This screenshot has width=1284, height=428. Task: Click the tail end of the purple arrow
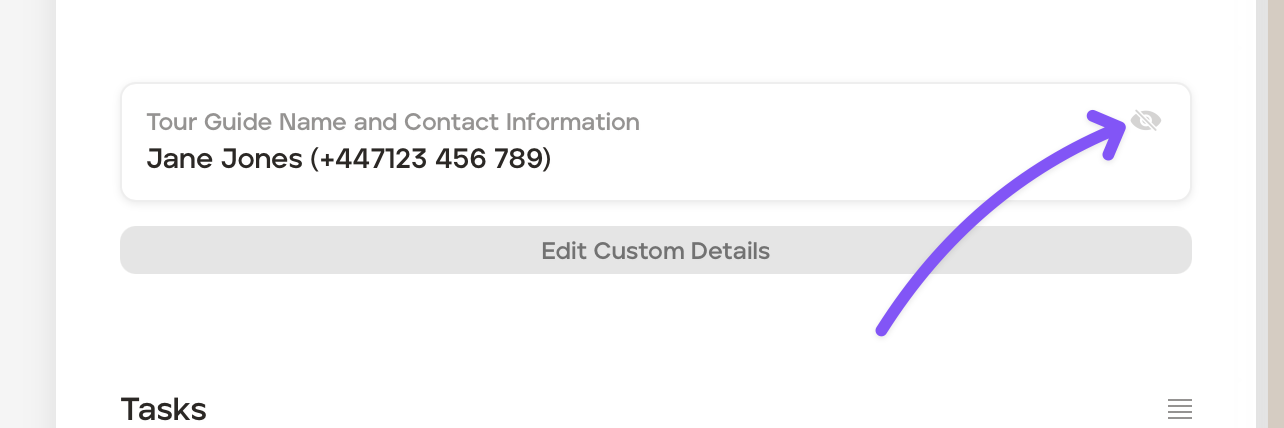pos(882,329)
